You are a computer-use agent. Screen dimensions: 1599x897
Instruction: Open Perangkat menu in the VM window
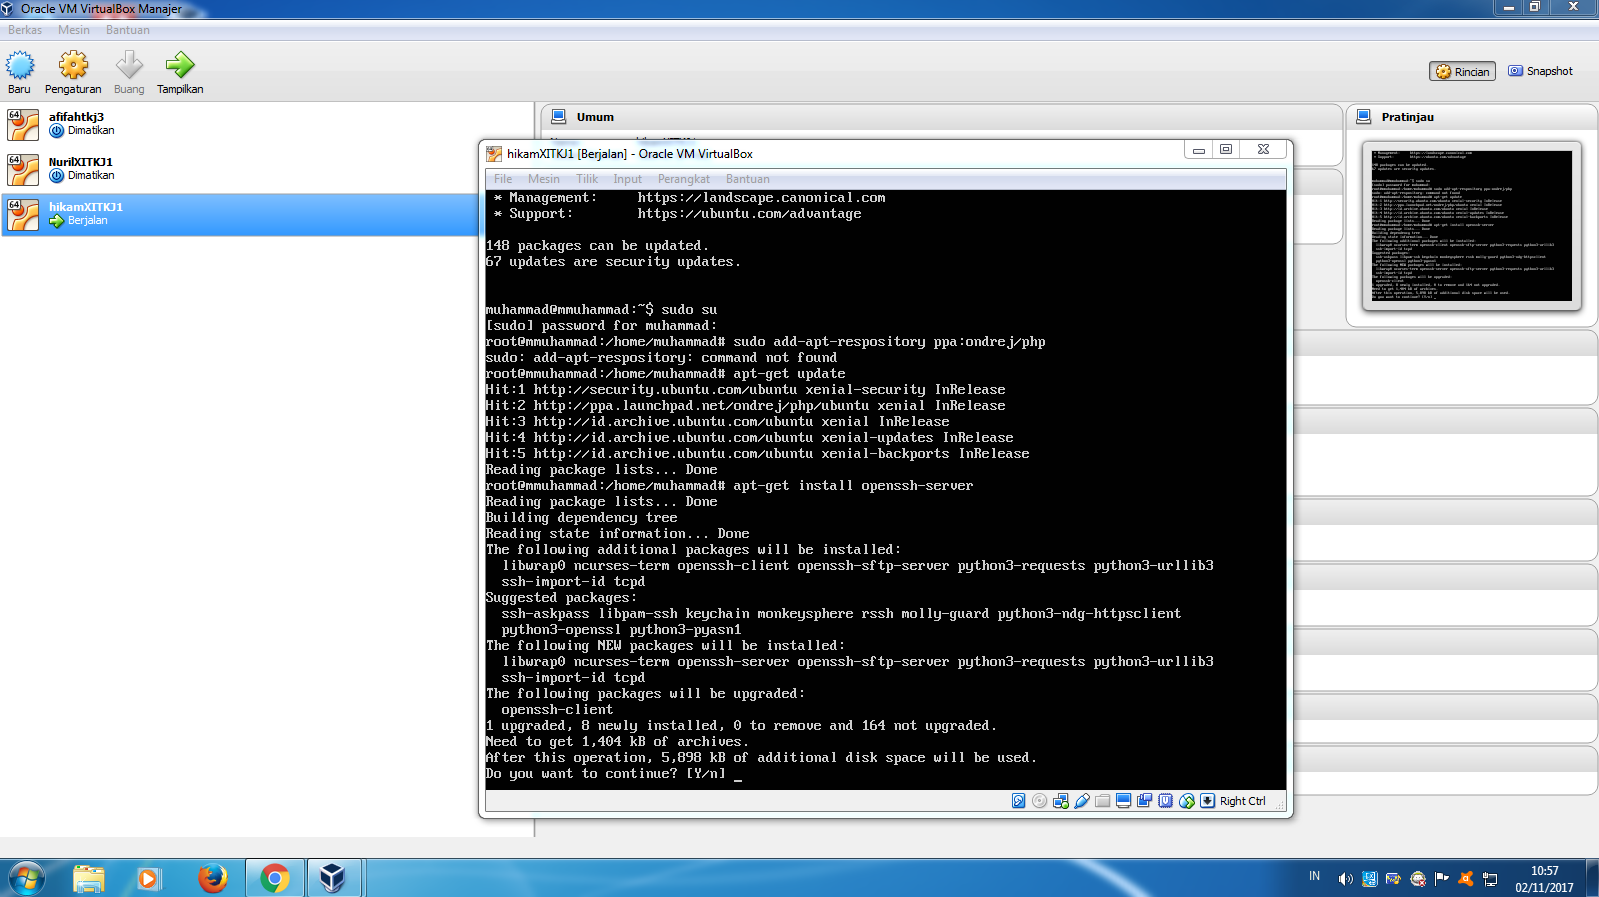(x=684, y=179)
